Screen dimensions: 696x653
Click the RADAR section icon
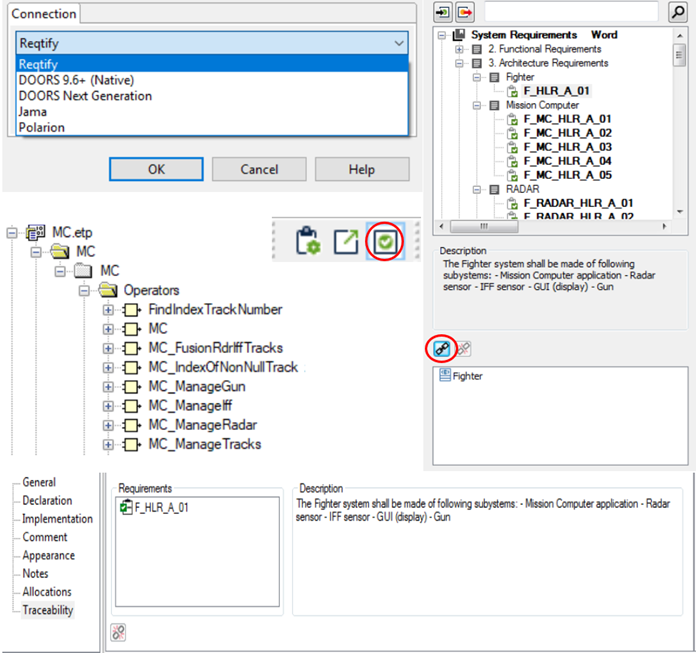pyautogui.click(x=494, y=190)
